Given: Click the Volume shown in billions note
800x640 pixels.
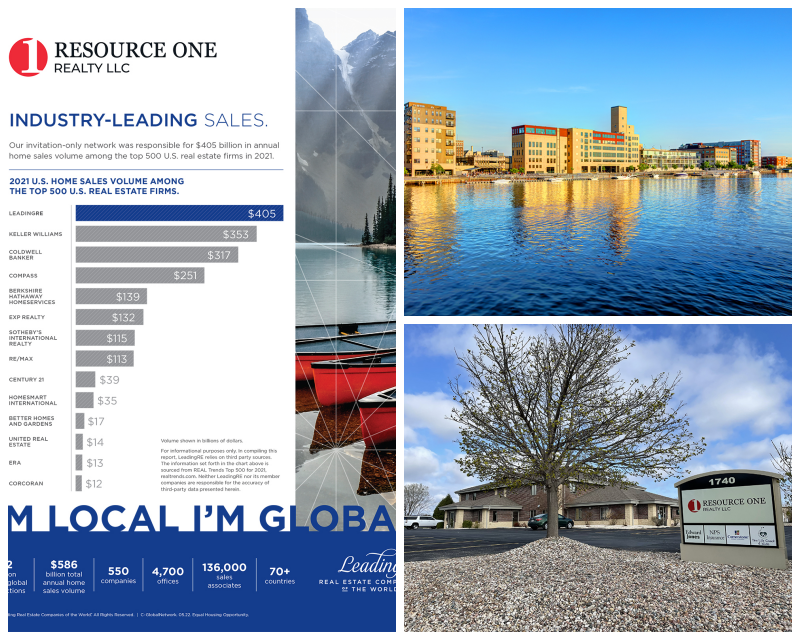Looking at the screenshot, I should click(x=202, y=440).
